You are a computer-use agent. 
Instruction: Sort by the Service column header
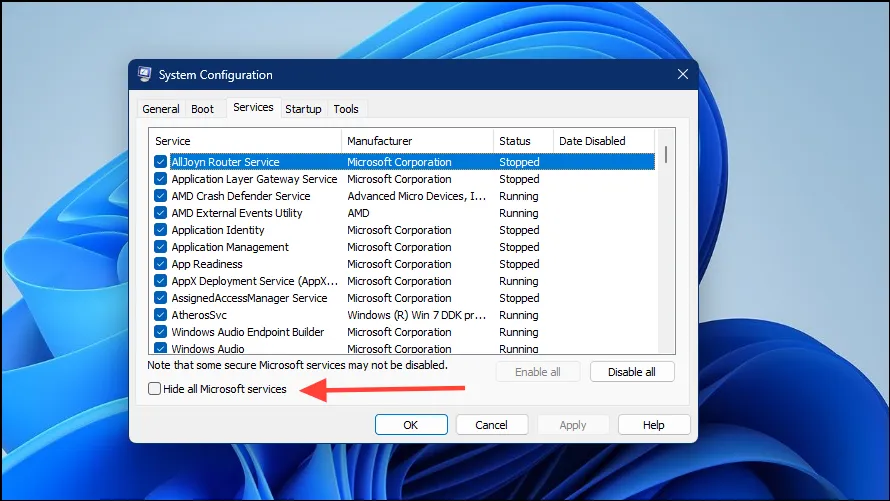click(245, 141)
